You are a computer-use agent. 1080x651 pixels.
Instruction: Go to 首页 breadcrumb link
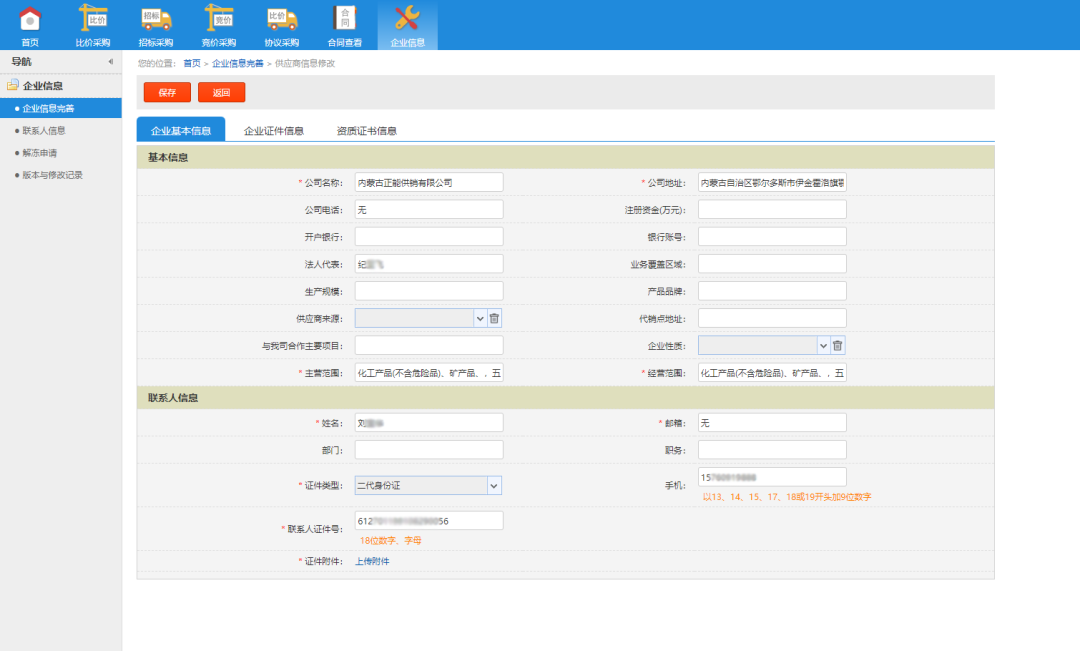pyautogui.click(x=191, y=63)
